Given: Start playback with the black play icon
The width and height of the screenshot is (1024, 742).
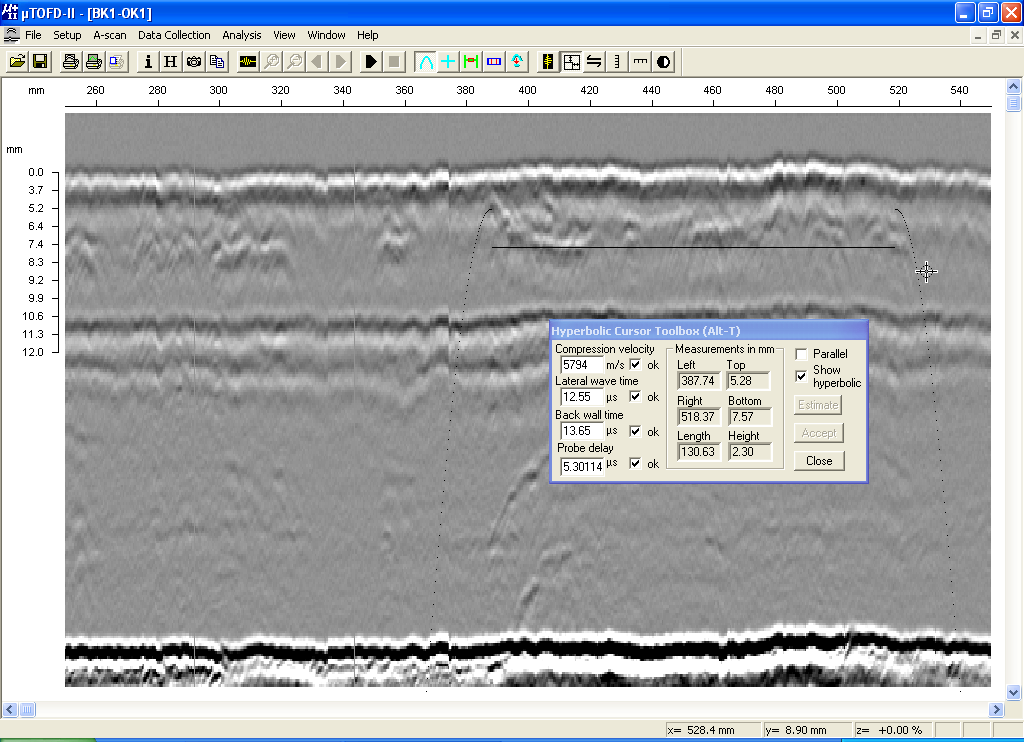Looking at the screenshot, I should 371,61.
